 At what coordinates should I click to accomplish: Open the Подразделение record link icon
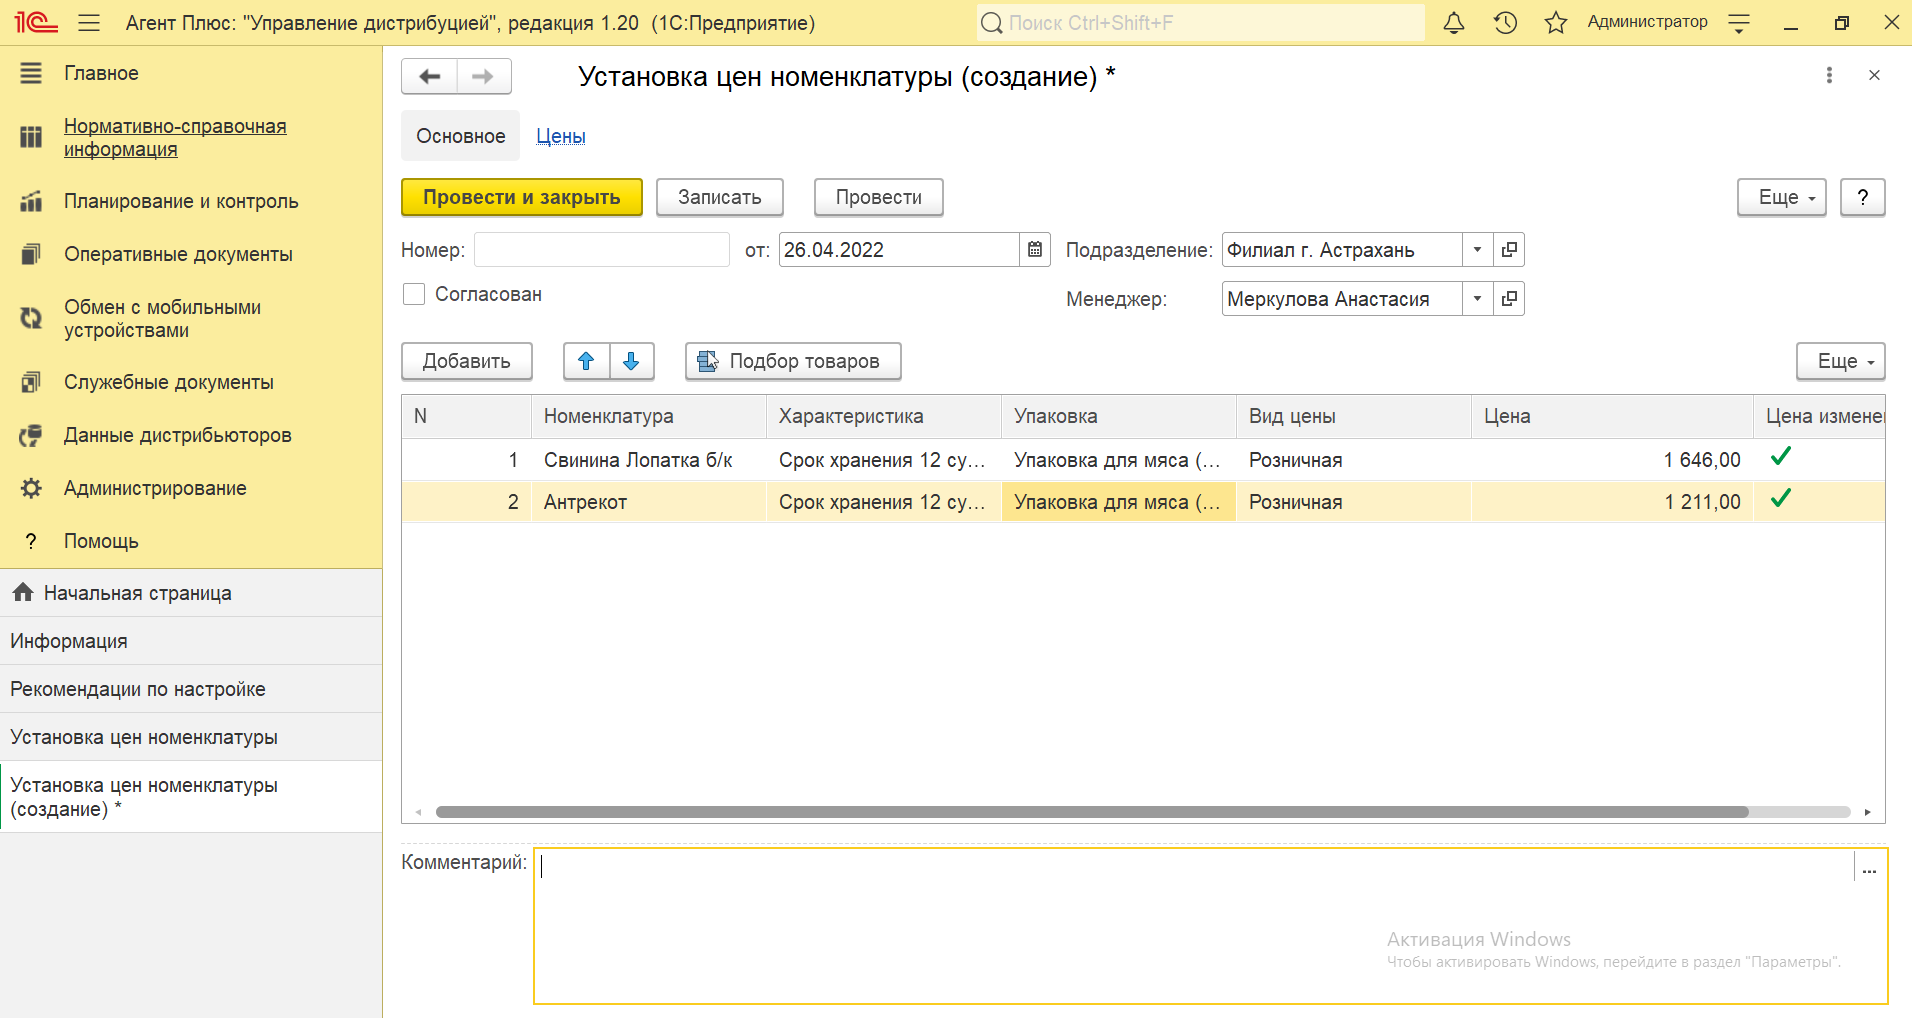coord(1509,250)
